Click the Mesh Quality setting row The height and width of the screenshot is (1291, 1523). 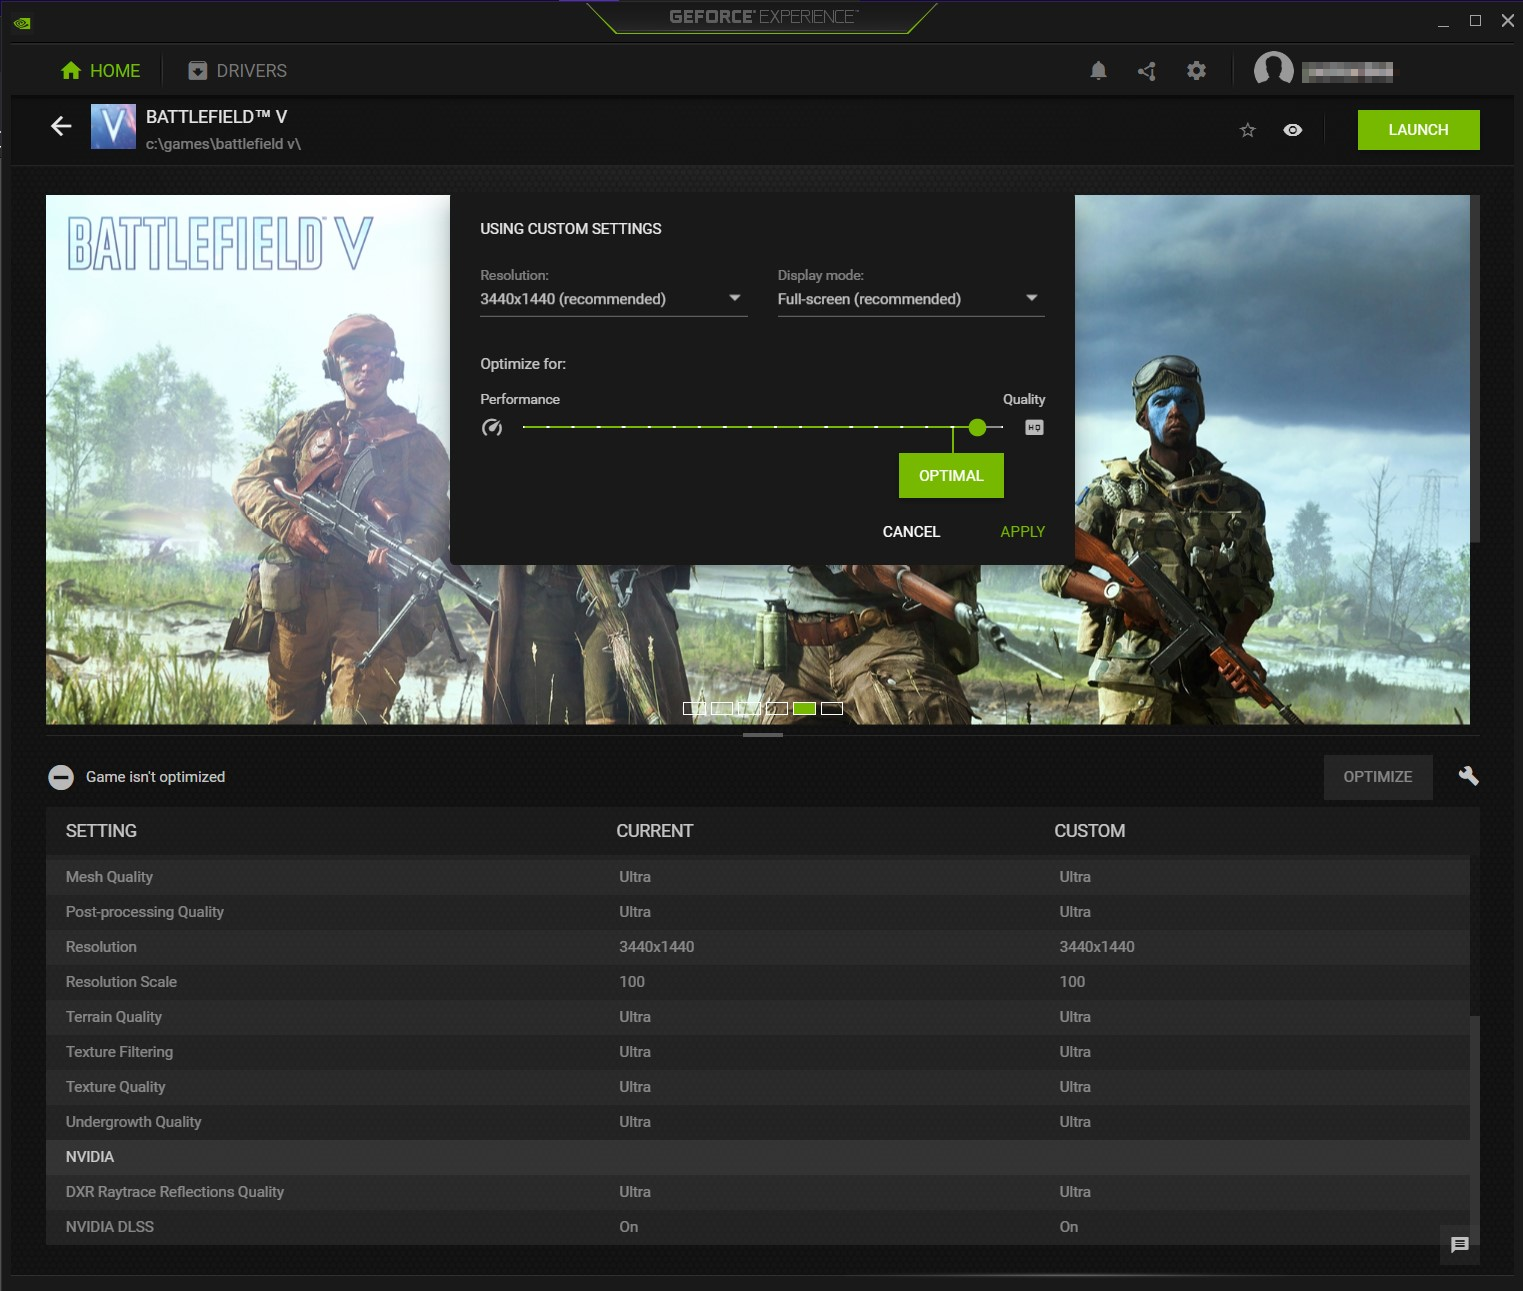(x=758, y=877)
